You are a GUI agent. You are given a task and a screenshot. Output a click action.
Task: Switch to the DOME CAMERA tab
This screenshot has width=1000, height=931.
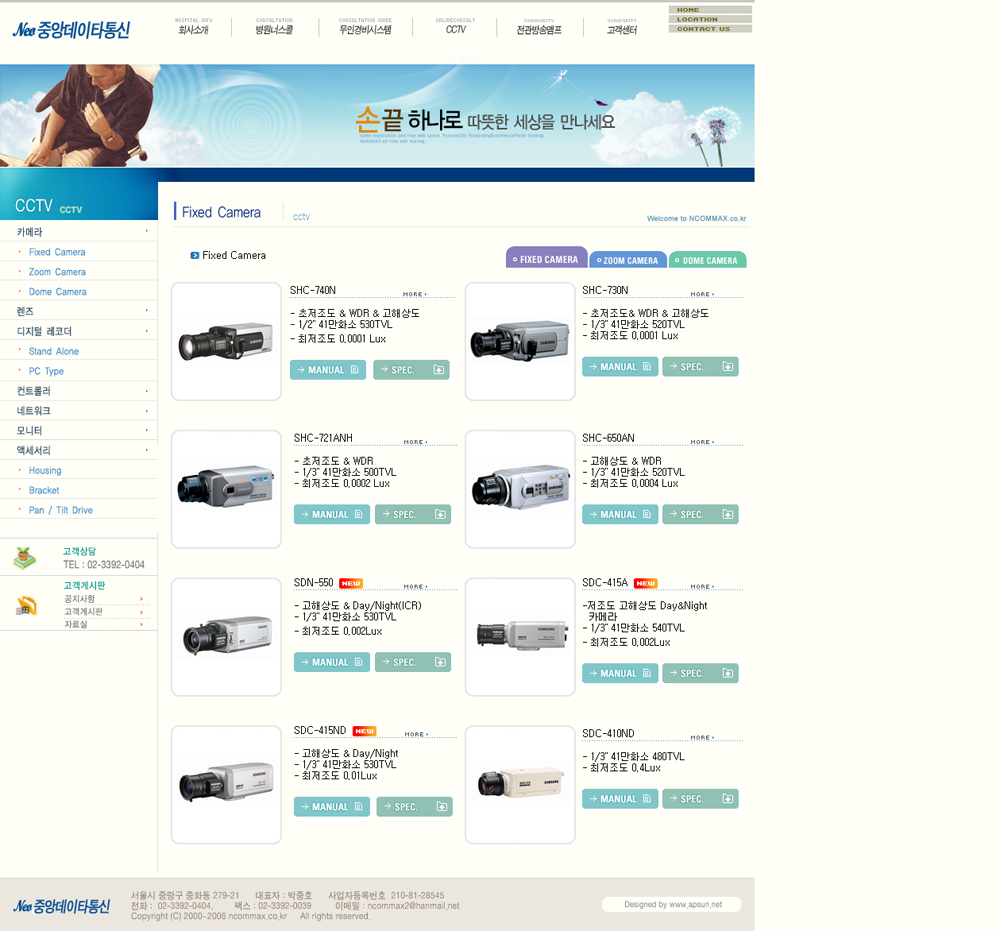708,260
